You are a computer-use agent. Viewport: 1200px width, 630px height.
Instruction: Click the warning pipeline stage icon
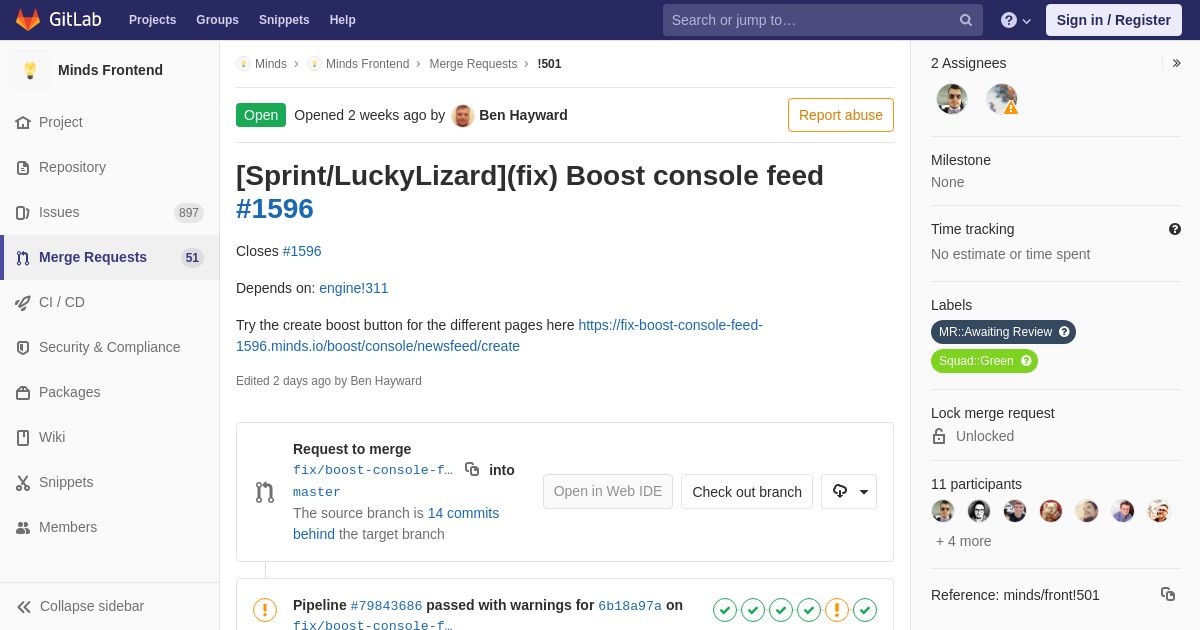(x=837, y=610)
